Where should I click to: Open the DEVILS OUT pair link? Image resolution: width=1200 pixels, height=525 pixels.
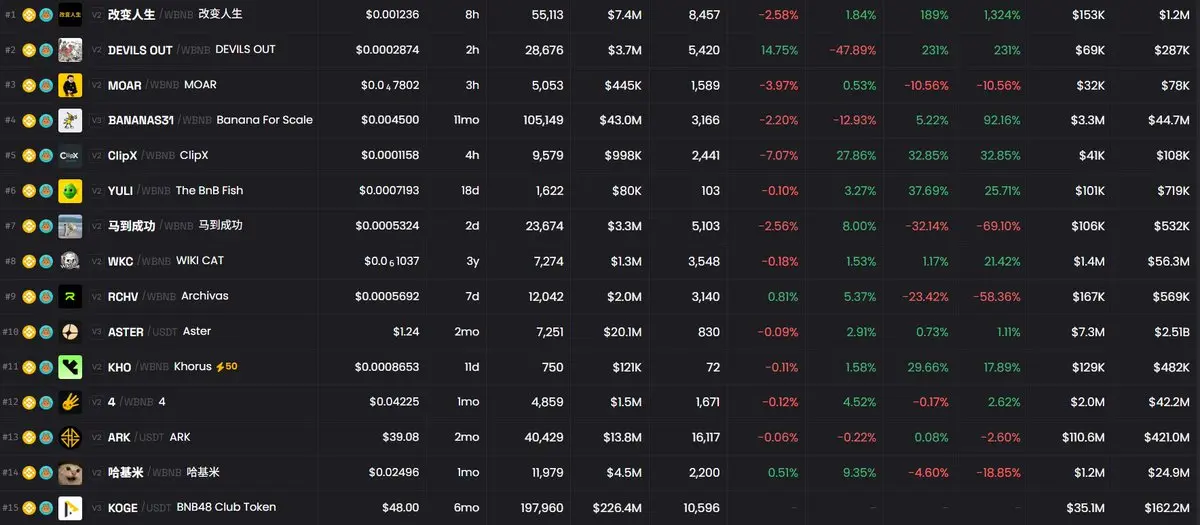click(x=192, y=50)
